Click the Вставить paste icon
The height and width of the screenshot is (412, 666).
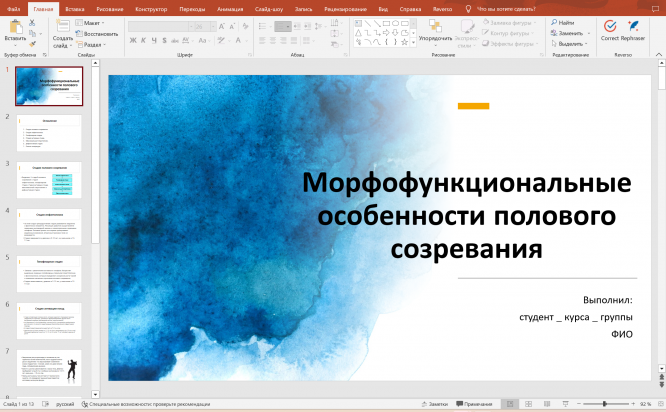15,28
